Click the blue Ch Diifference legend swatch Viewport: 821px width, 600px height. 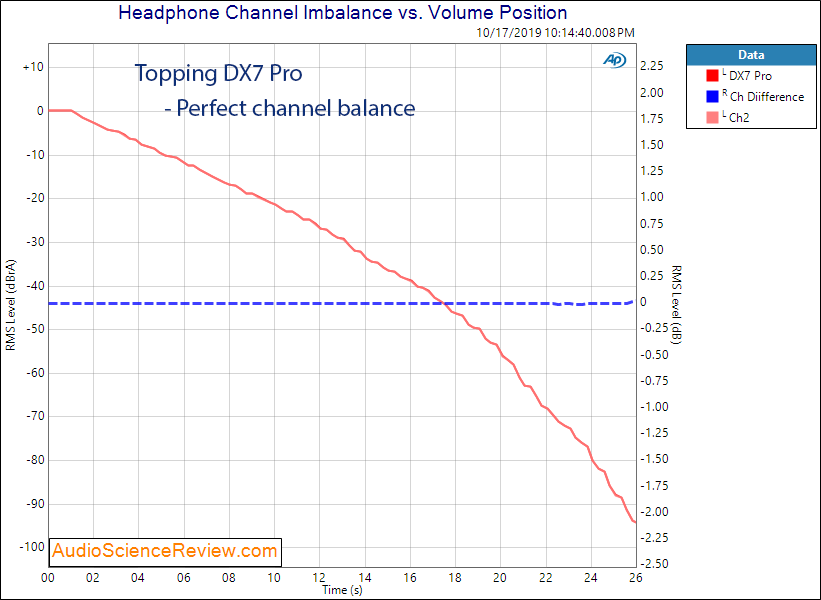(x=712, y=97)
